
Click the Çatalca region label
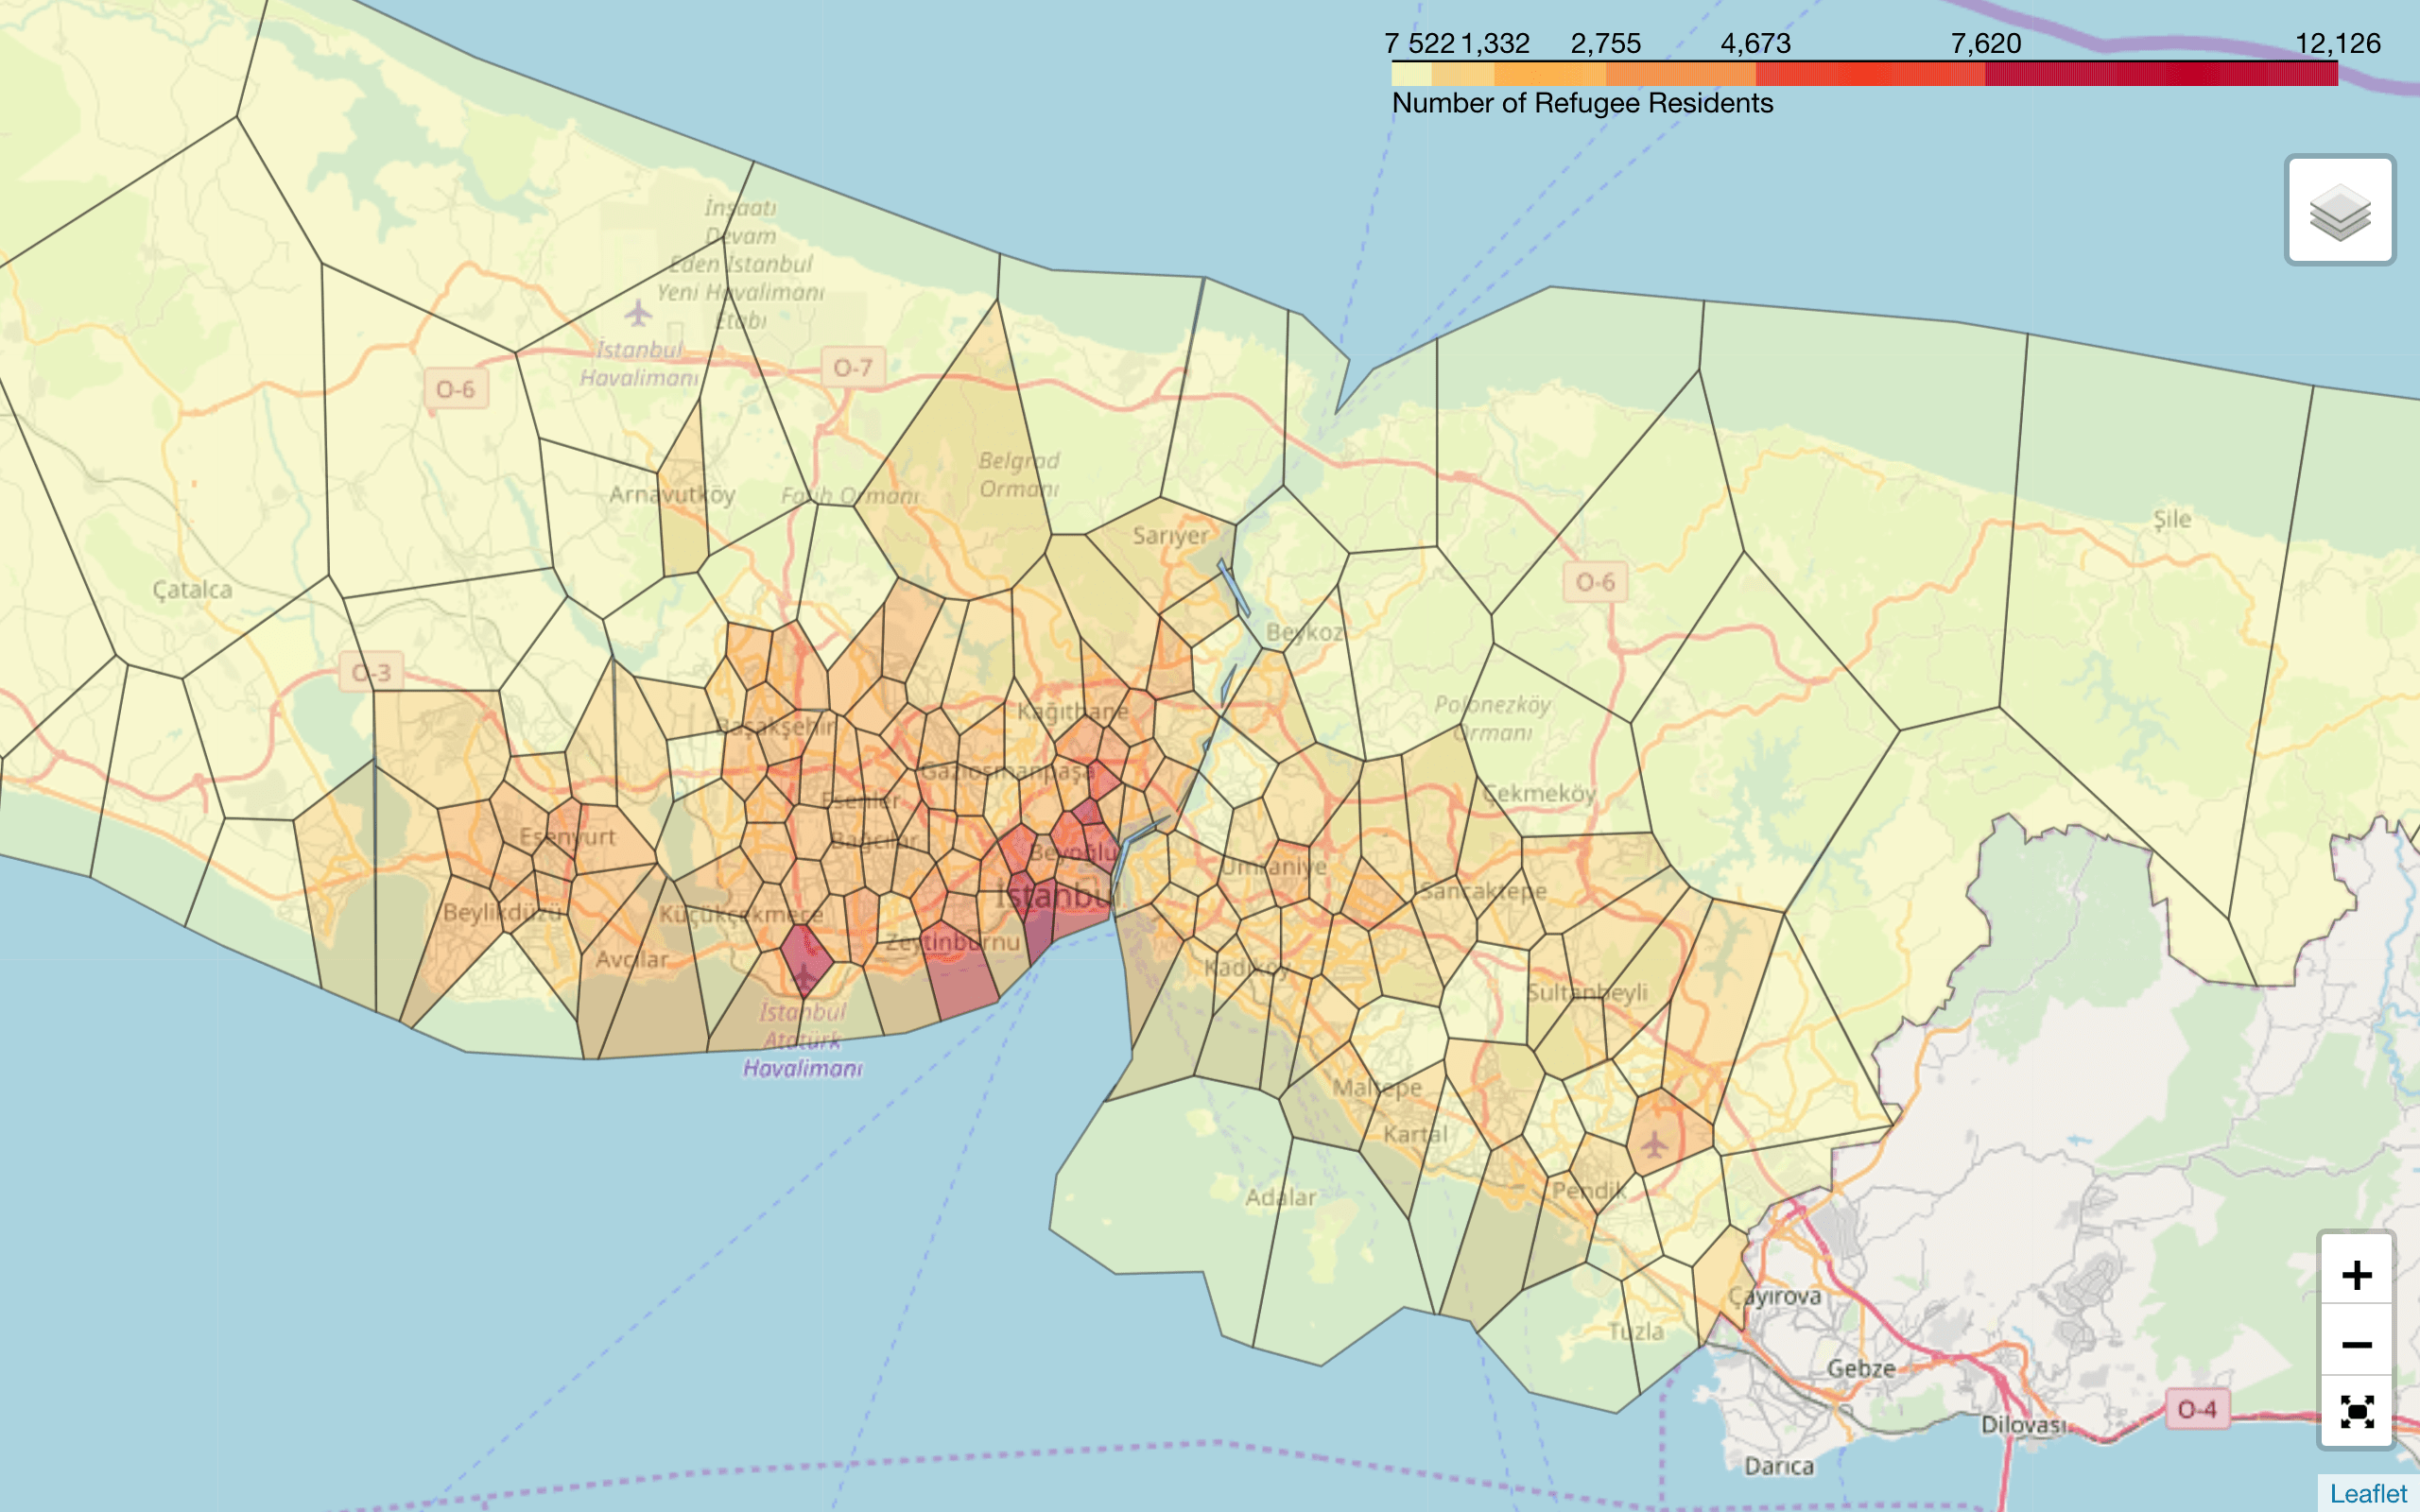click(x=192, y=589)
